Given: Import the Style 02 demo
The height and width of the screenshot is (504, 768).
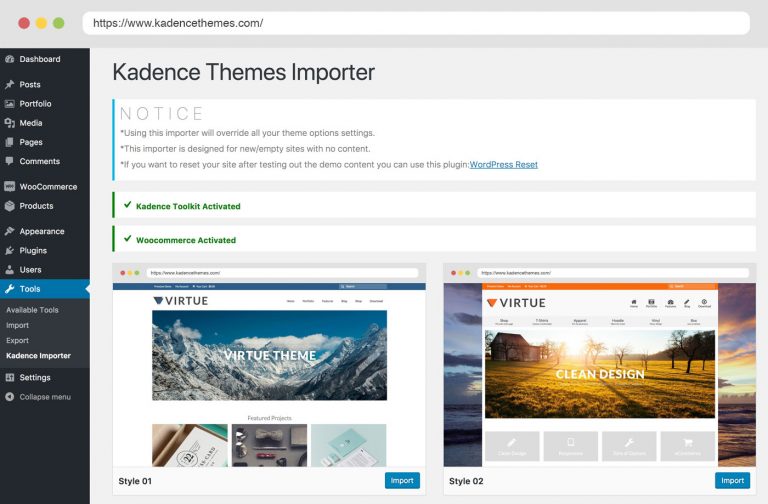Looking at the screenshot, I should 732,480.
